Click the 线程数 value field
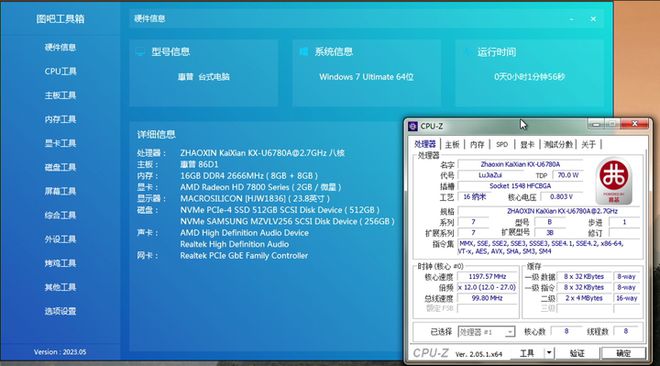This screenshot has width=660, height=366. click(x=625, y=332)
